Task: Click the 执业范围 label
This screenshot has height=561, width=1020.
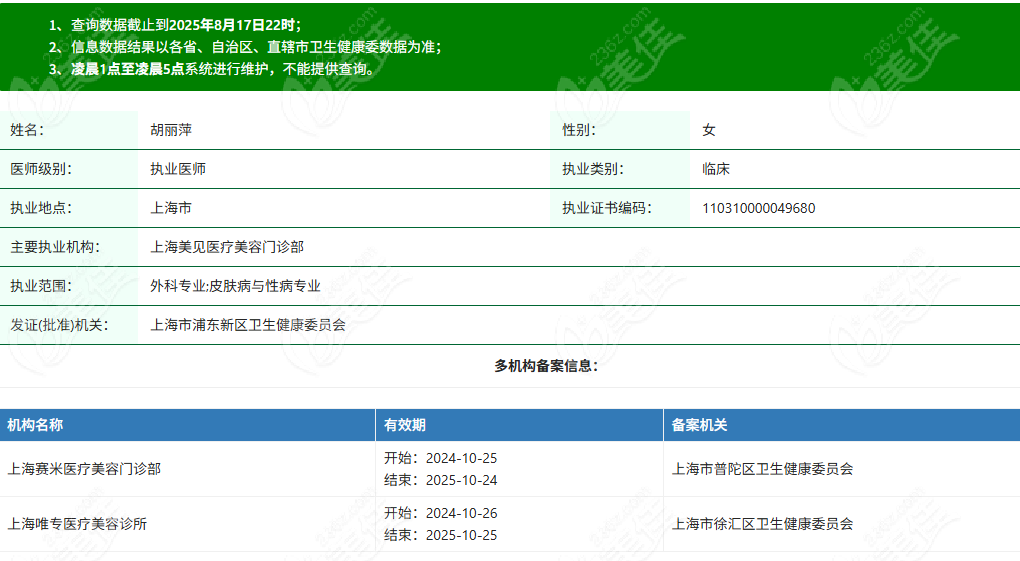Action: 41,286
